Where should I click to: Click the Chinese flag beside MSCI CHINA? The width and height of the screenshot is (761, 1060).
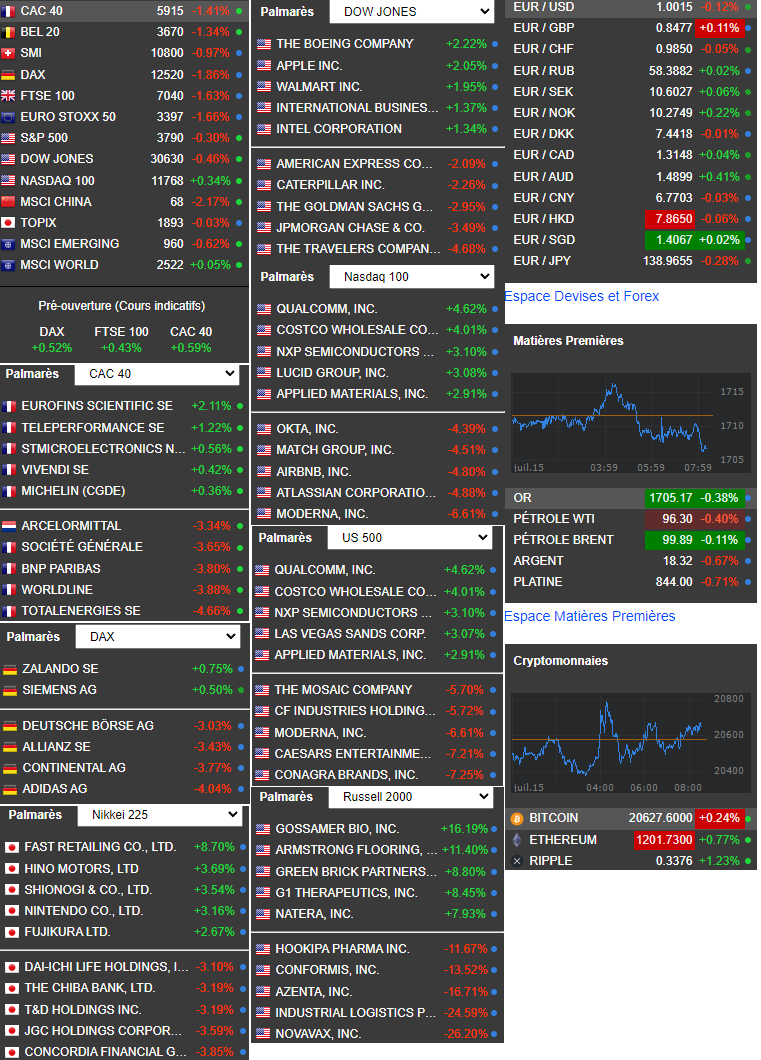(x=8, y=201)
